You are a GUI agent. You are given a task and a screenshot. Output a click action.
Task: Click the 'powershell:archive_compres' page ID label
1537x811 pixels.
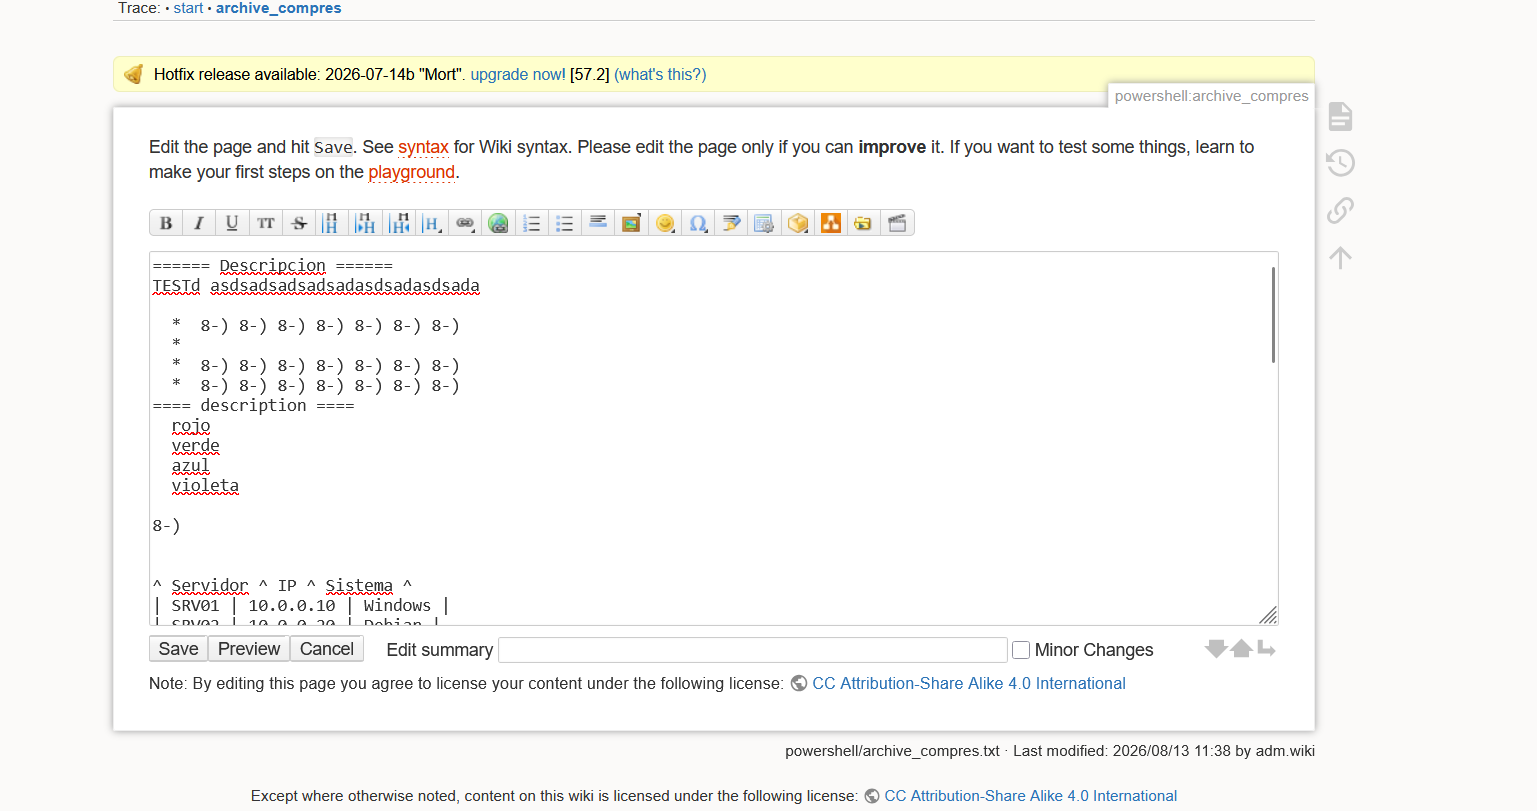[x=1211, y=96]
